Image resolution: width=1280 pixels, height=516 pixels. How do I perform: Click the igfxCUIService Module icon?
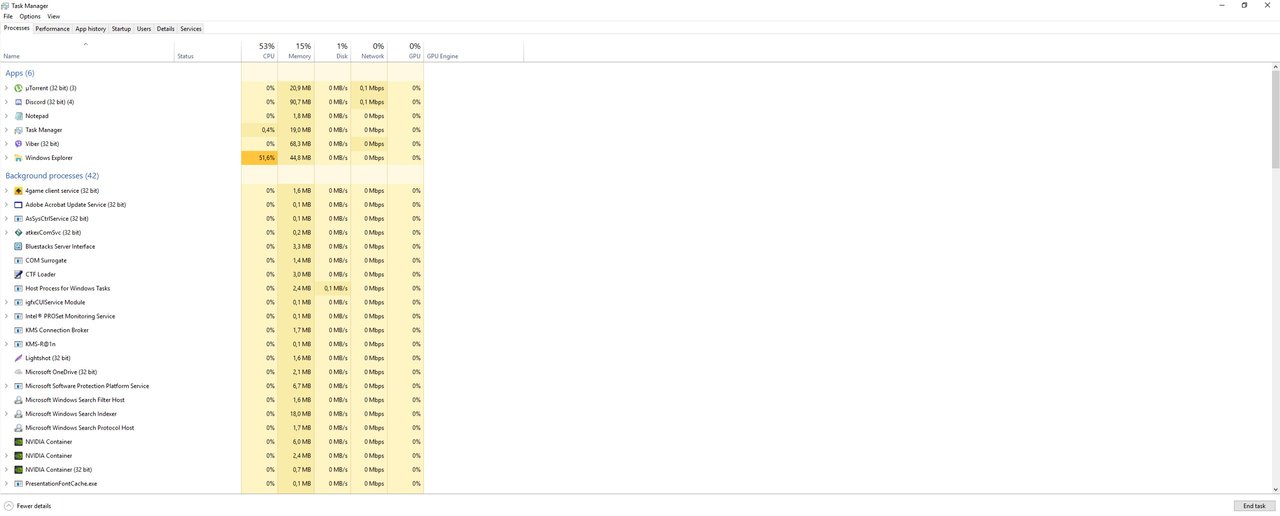click(x=18, y=302)
